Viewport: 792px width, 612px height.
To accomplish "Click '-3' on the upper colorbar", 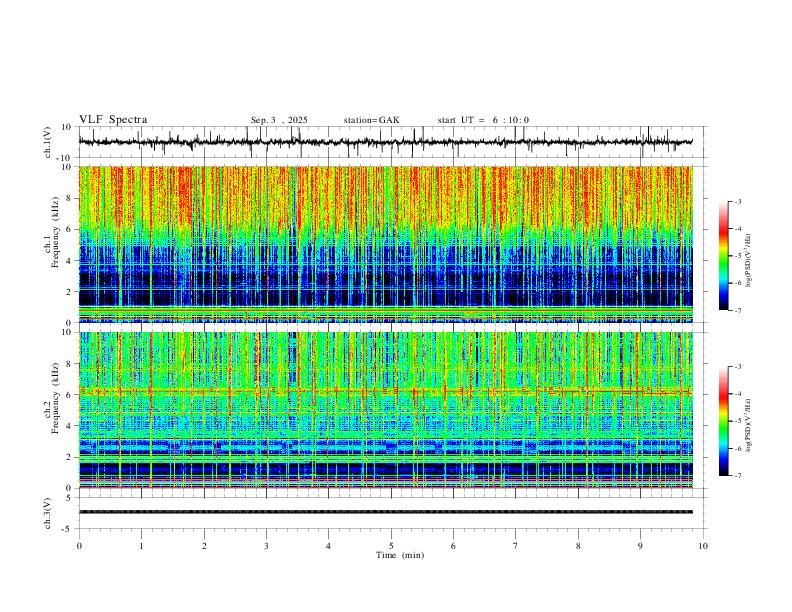I will [x=737, y=201].
